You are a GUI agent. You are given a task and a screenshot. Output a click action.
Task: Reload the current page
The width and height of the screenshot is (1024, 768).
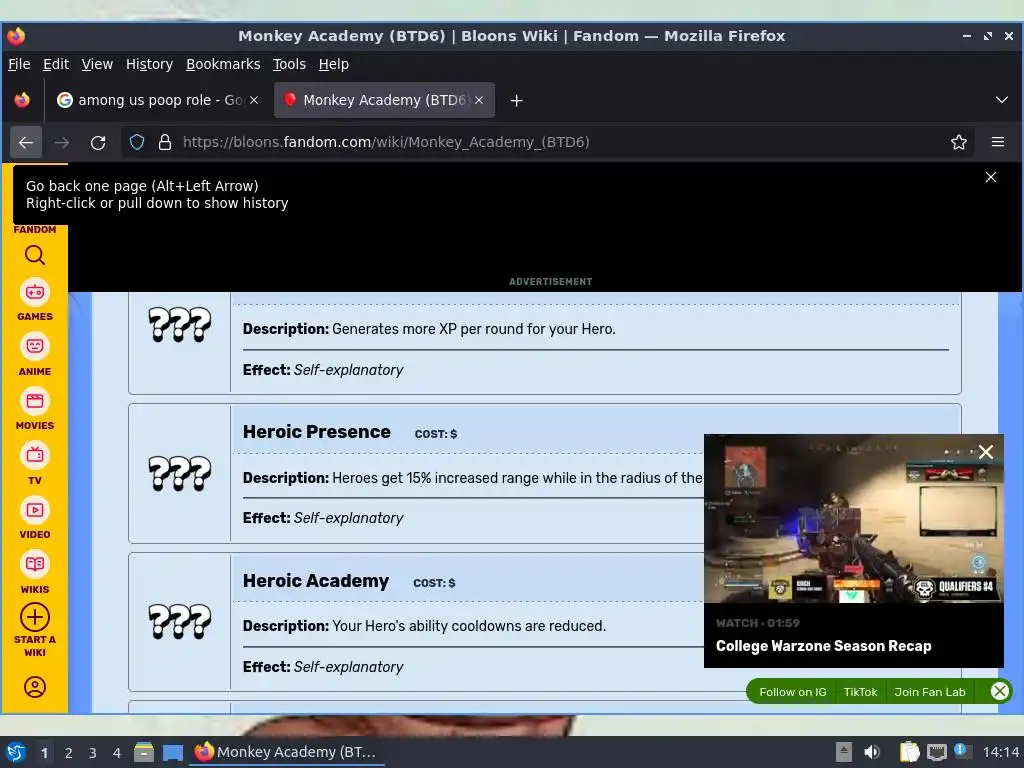98,142
